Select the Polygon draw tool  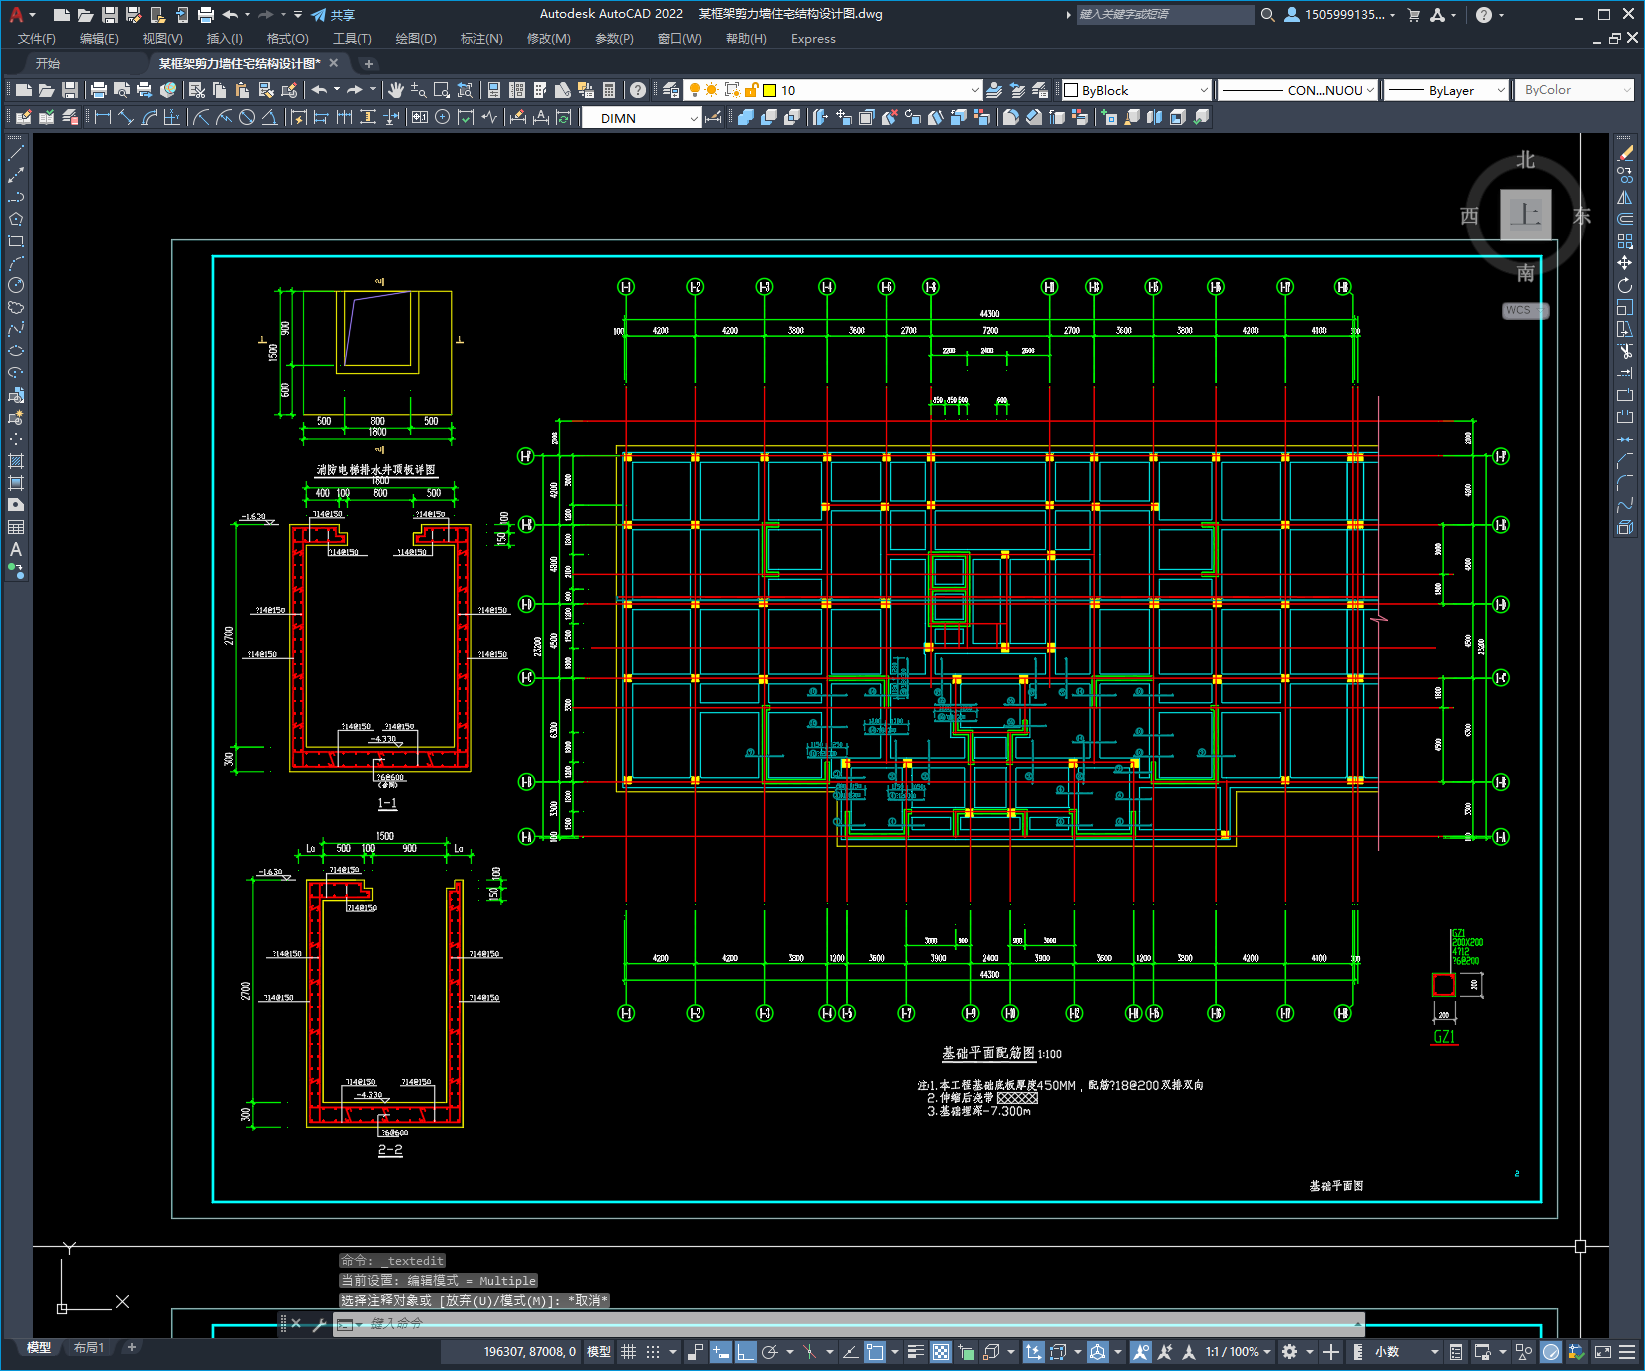pyautogui.click(x=16, y=219)
